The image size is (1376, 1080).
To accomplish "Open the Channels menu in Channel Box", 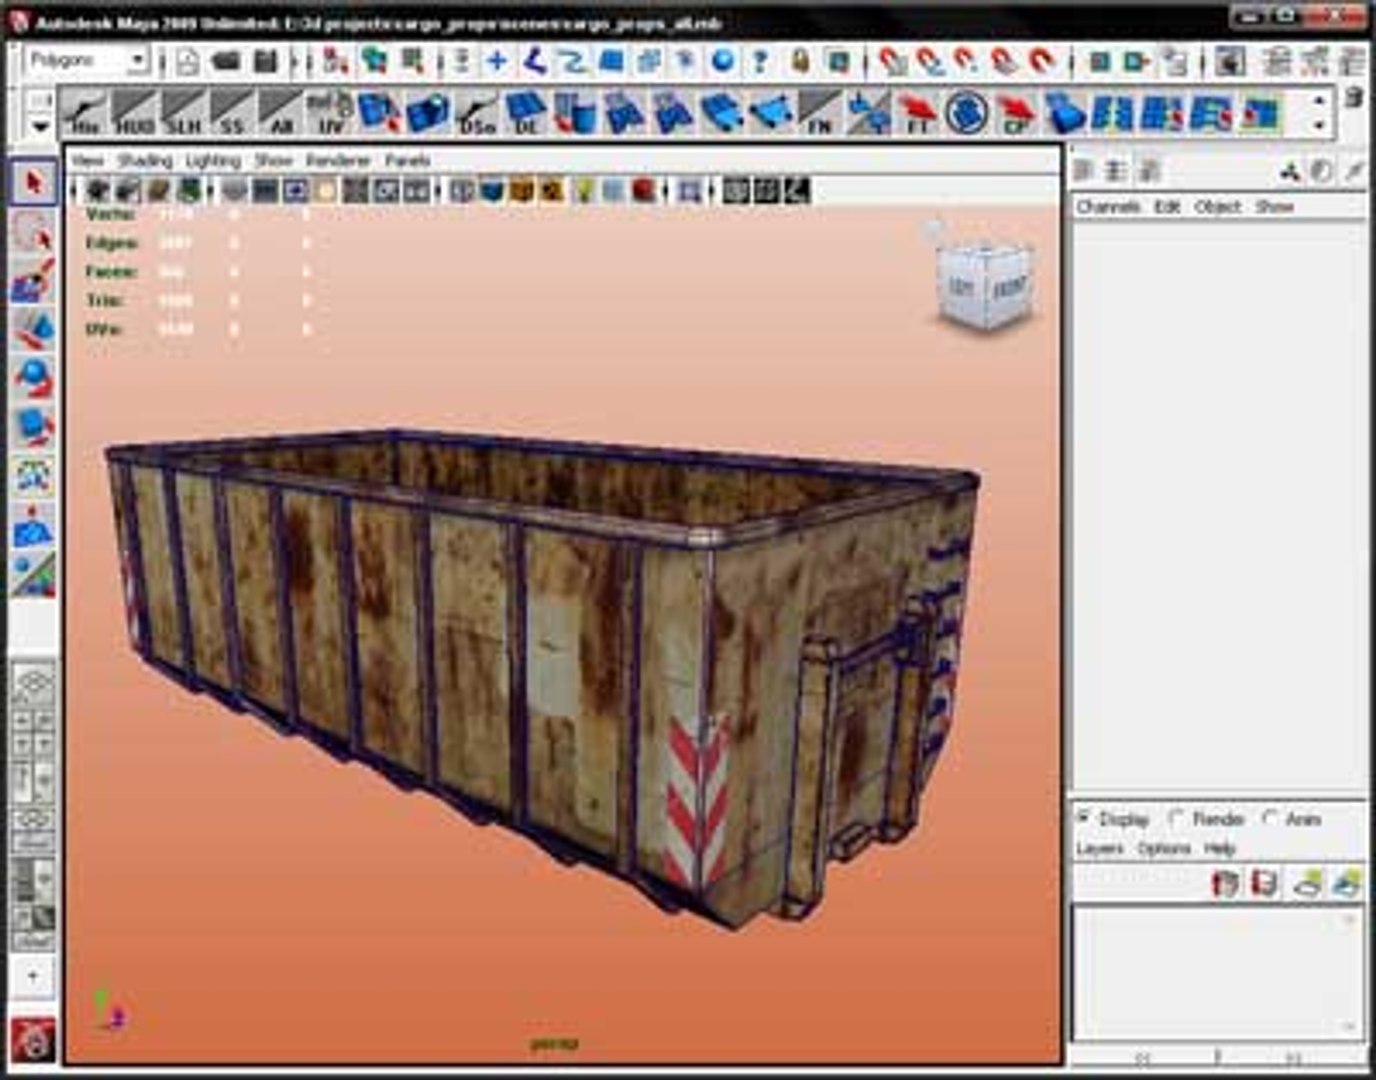I will click(1108, 206).
